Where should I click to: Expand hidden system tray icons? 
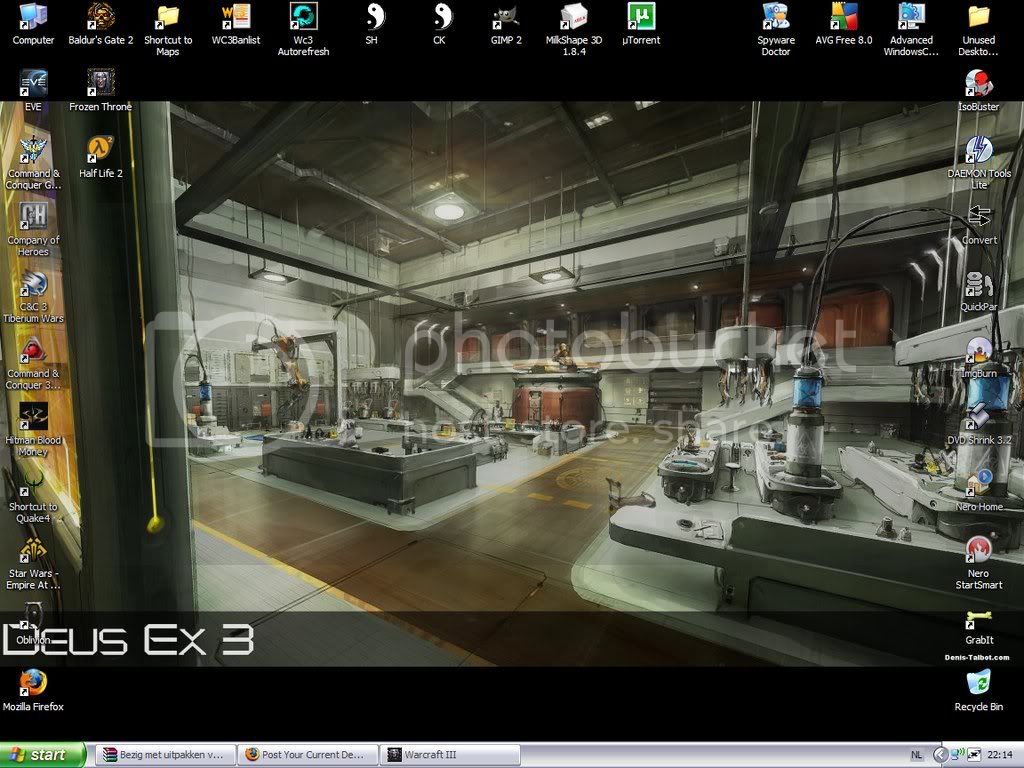click(x=940, y=755)
